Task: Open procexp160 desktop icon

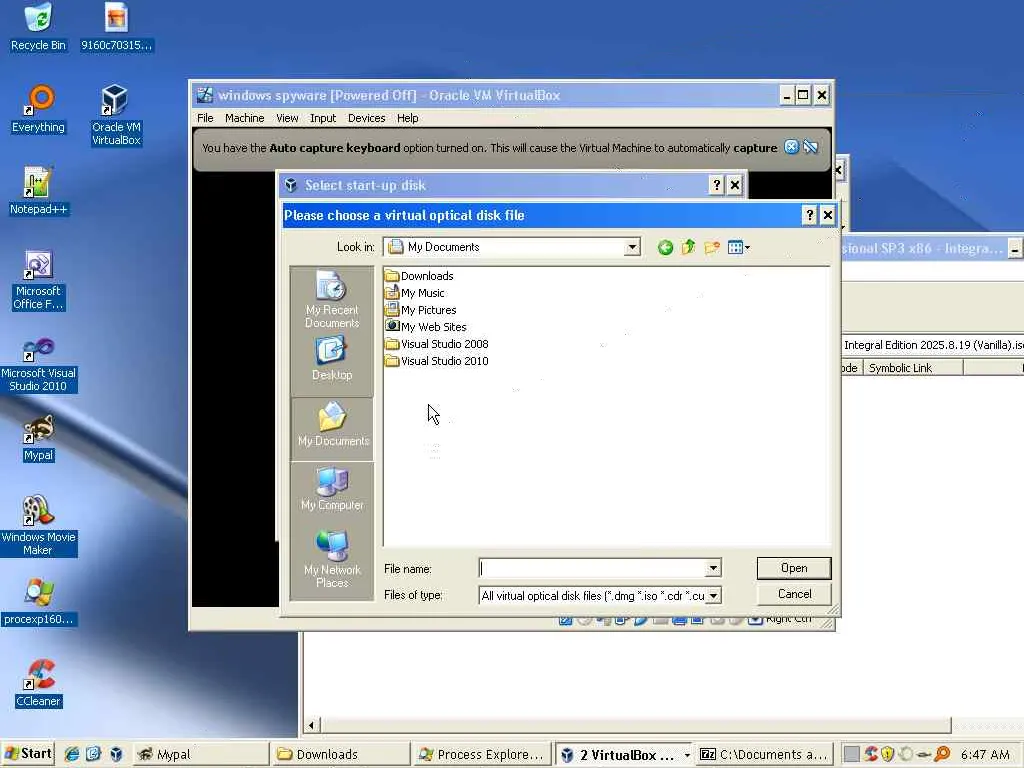Action: (38, 602)
